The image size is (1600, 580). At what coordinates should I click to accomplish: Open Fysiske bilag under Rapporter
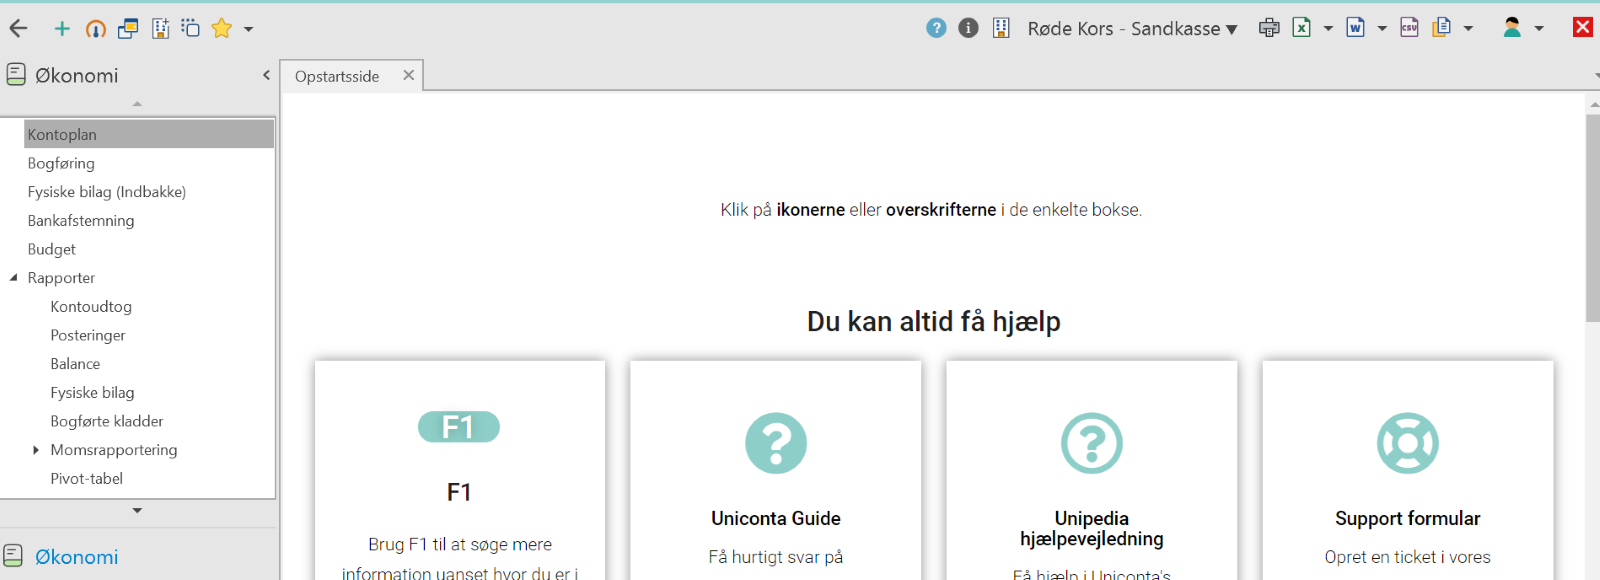tap(92, 393)
